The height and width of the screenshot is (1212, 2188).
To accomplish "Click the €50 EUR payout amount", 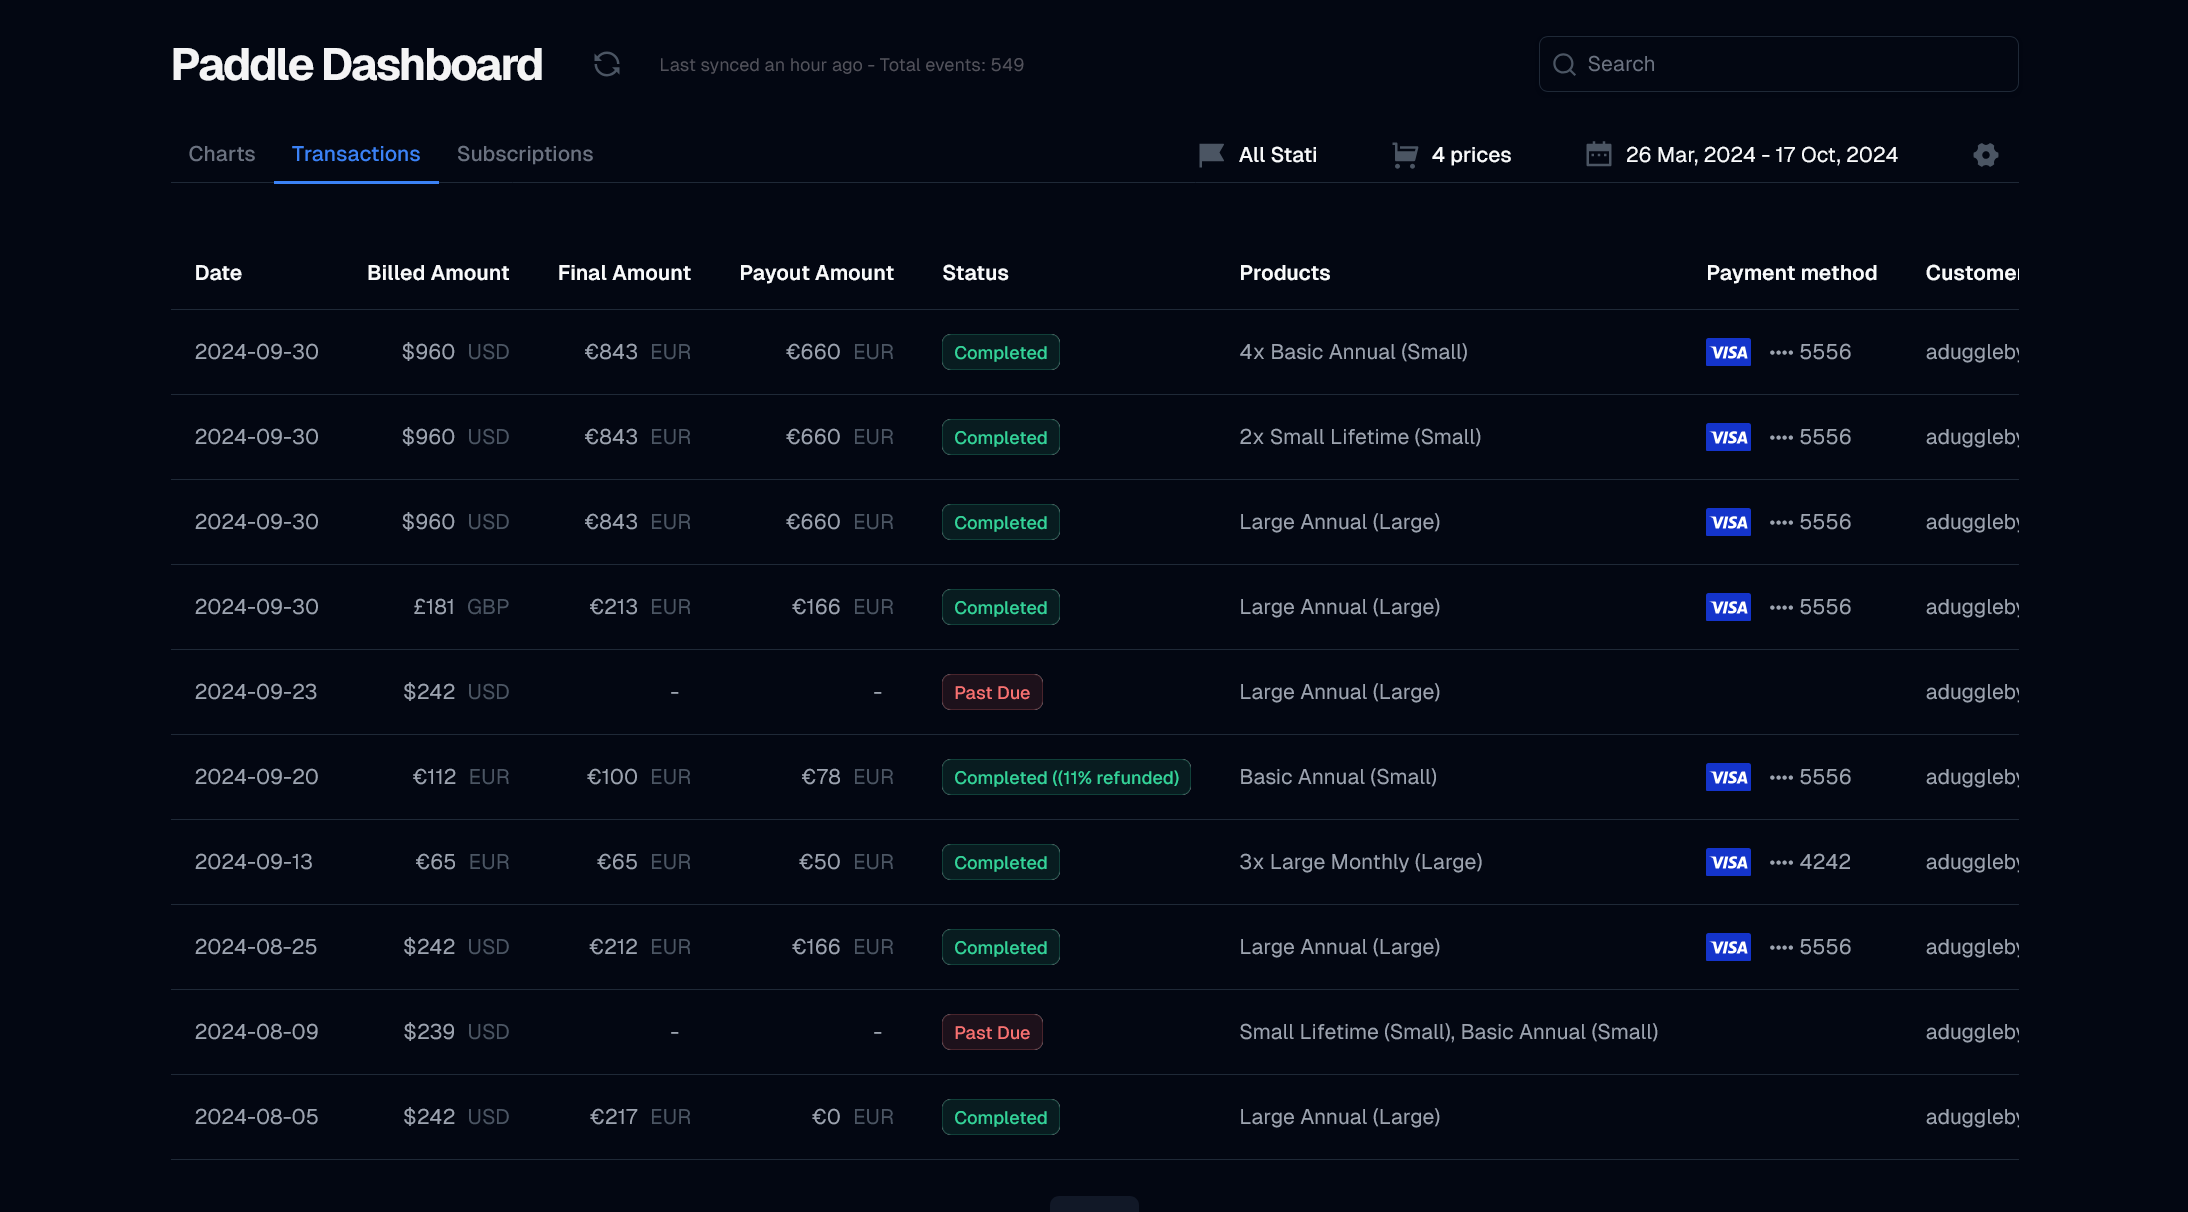I will click(846, 862).
